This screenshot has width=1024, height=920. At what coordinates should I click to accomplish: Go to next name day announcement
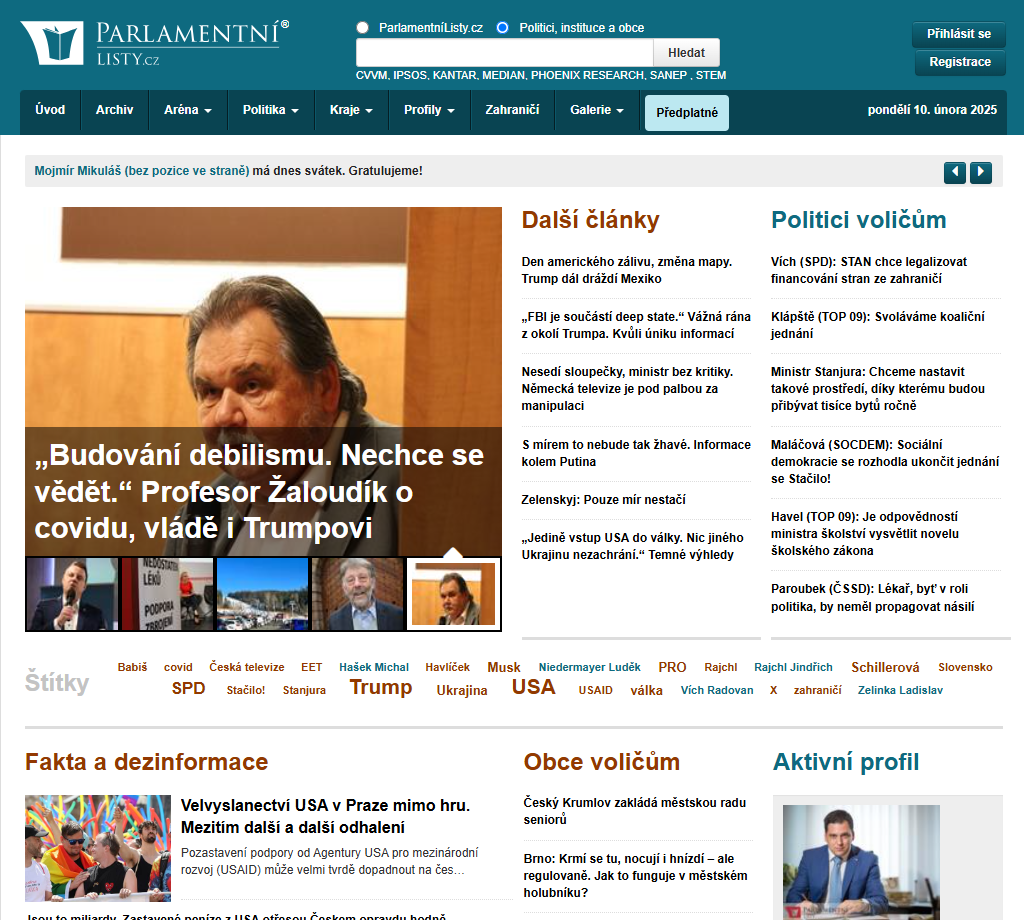click(981, 172)
